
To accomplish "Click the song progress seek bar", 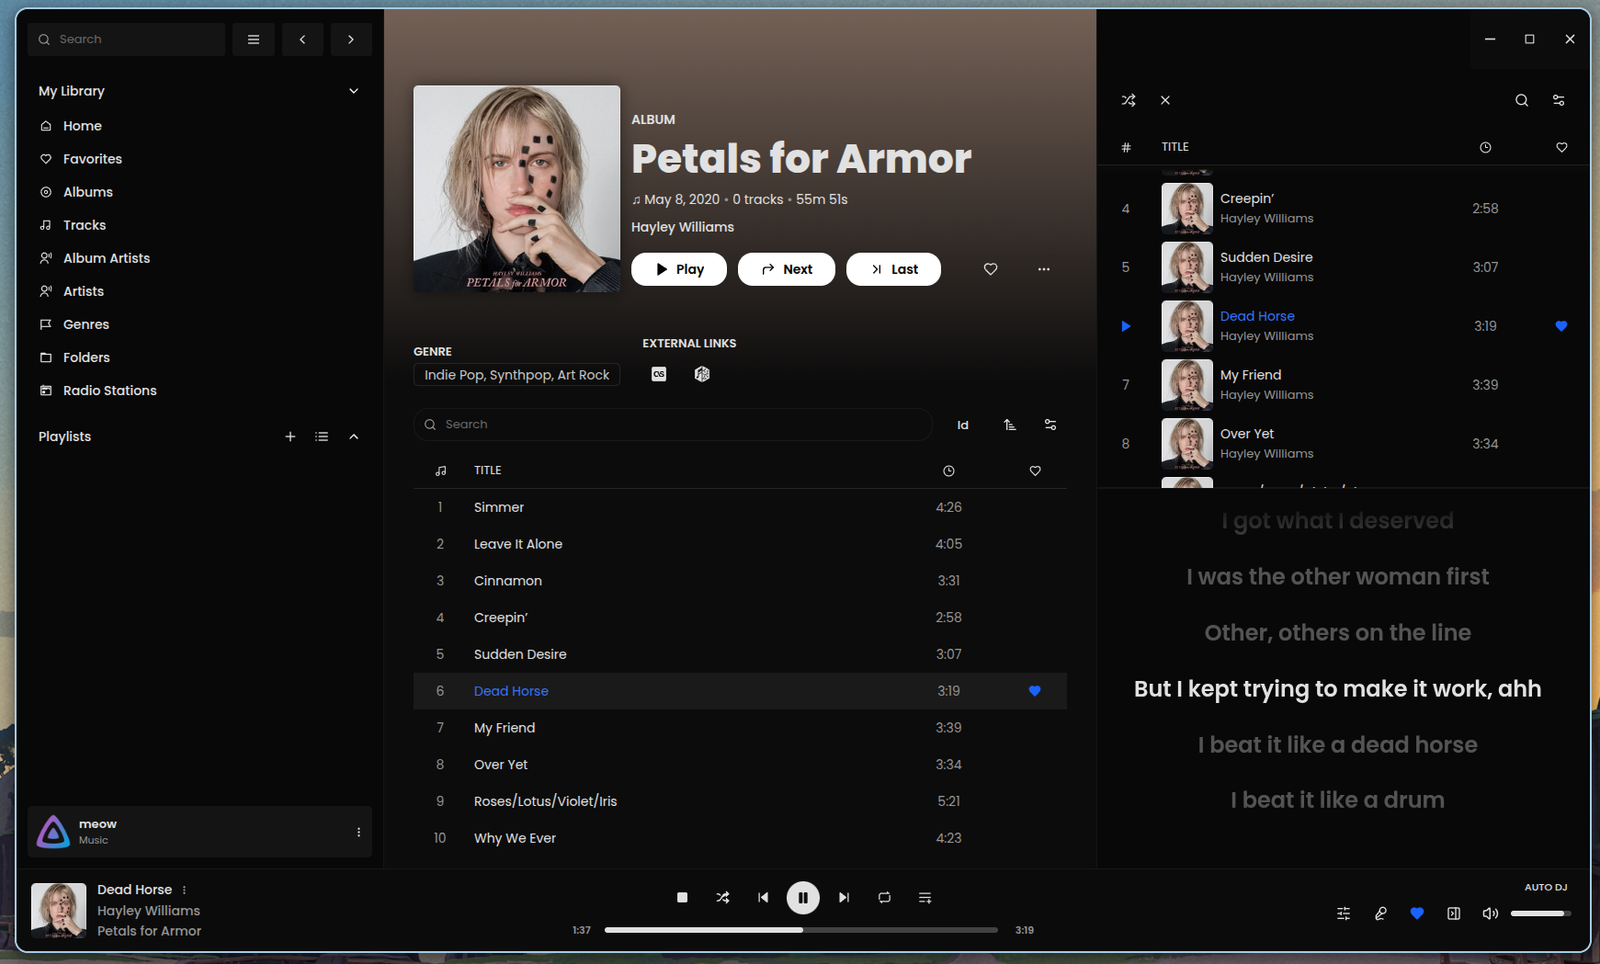I will pos(800,930).
